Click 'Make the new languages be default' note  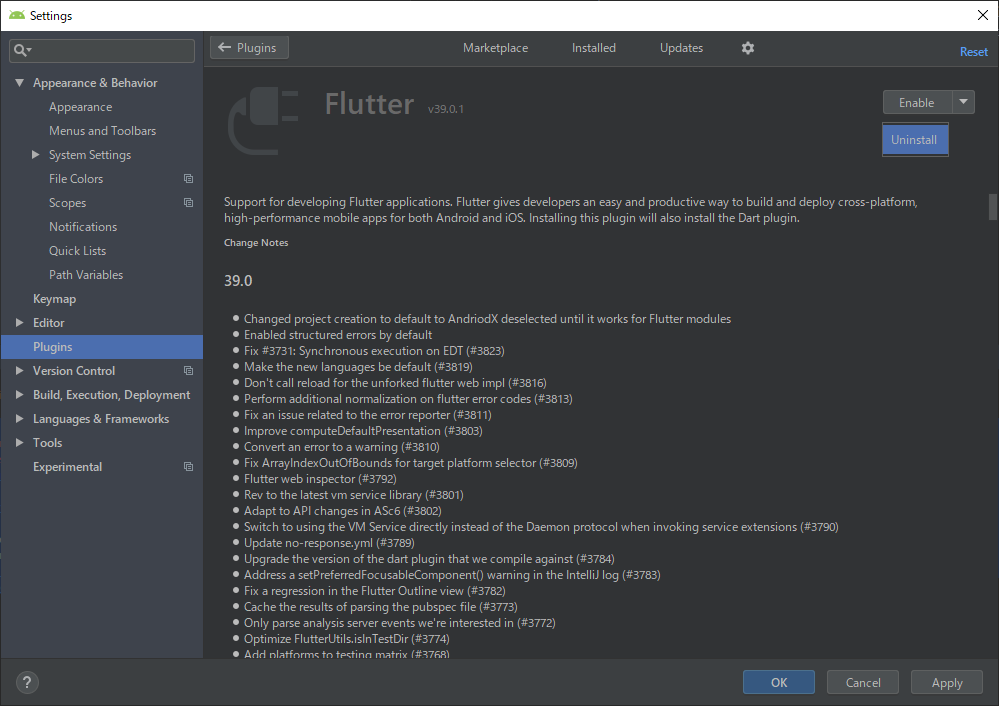tap(358, 366)
